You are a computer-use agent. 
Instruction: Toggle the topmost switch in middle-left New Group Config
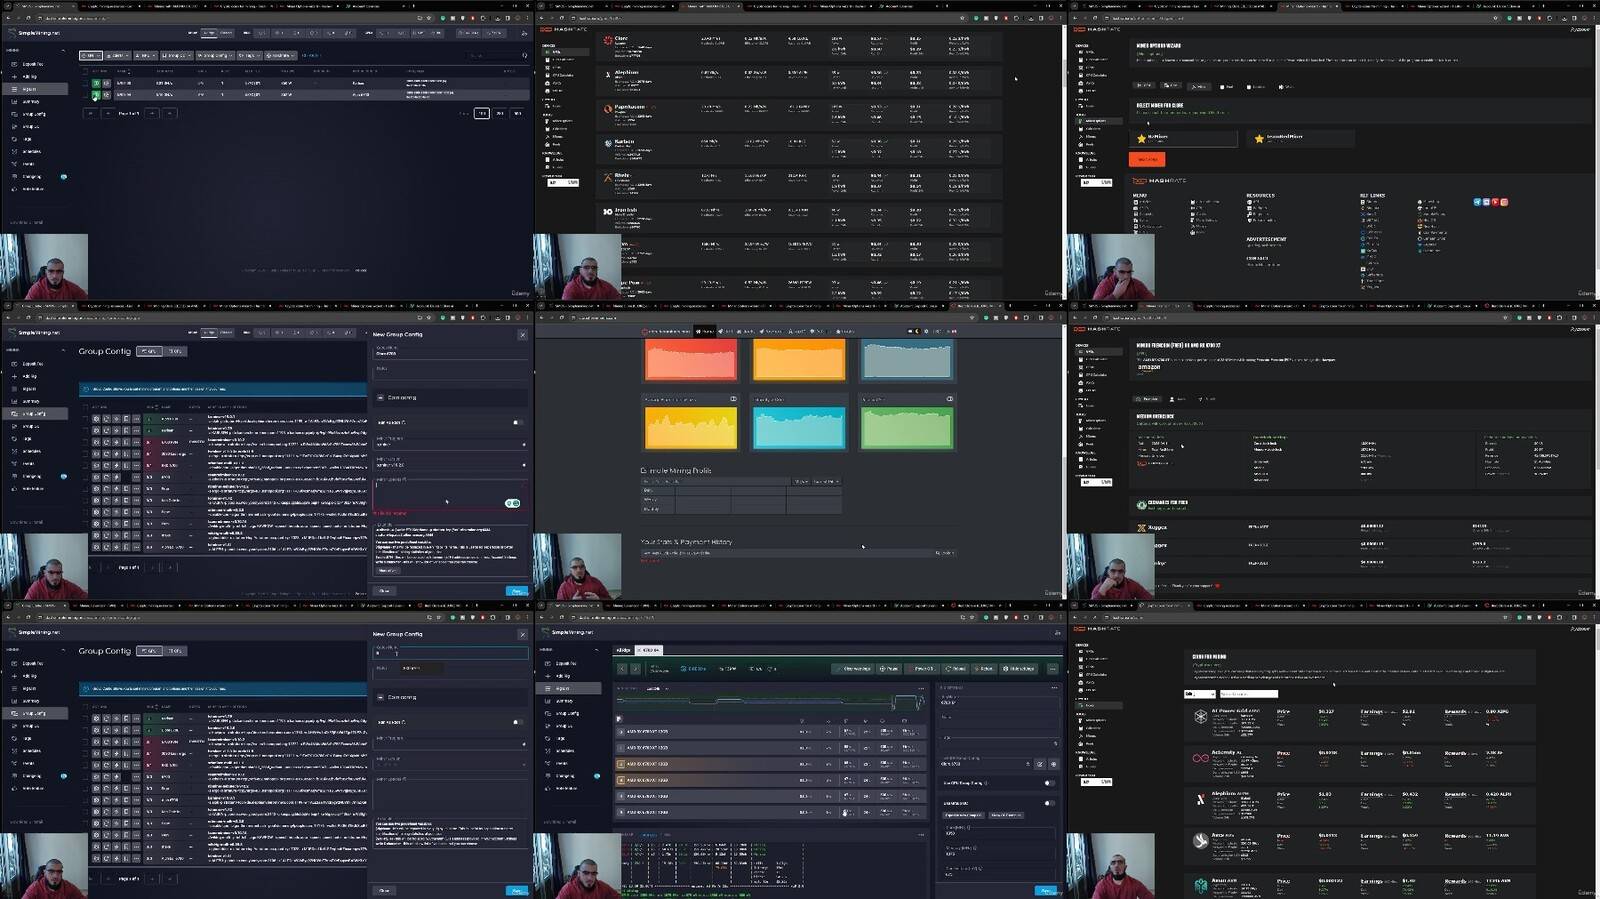tap(517, 422)
